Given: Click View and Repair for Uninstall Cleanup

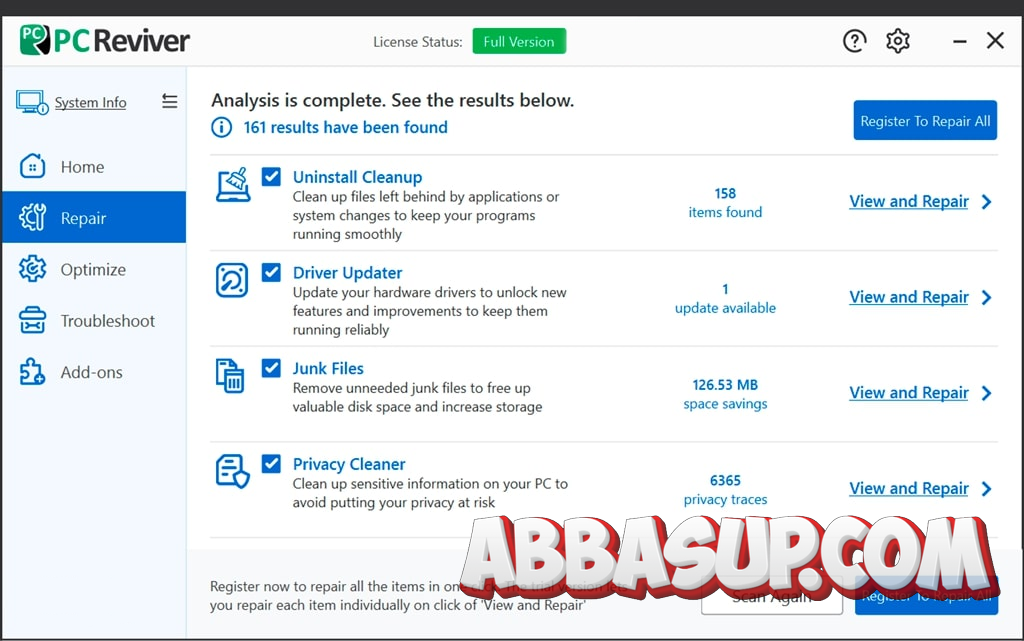Looking at the screenshot, I should coord(908,201).
